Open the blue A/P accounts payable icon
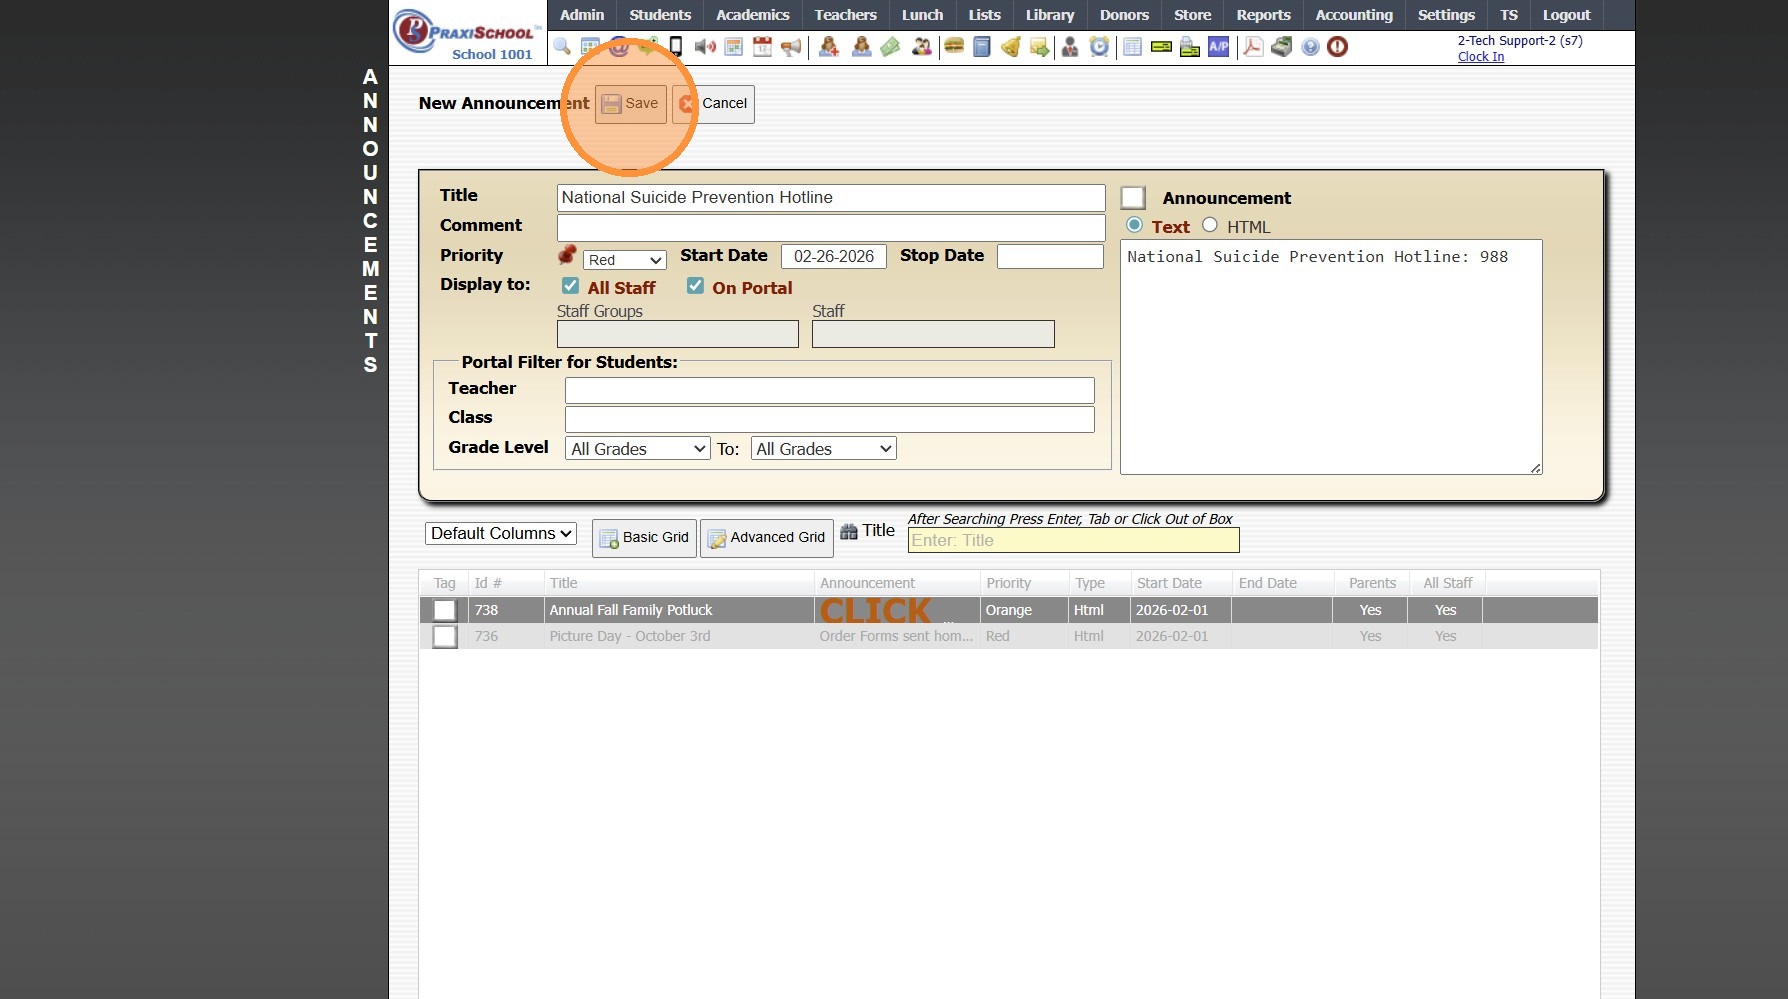This screenshot has width=1788, height=999. [1219, 46]
